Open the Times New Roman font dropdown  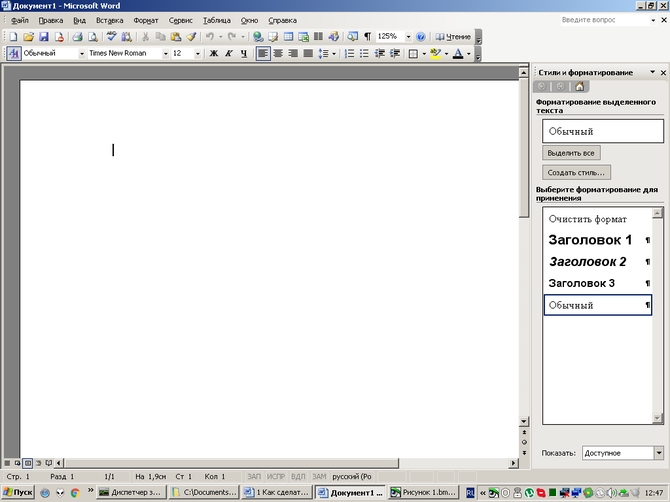pyautogui.click(x=165, y=53)
